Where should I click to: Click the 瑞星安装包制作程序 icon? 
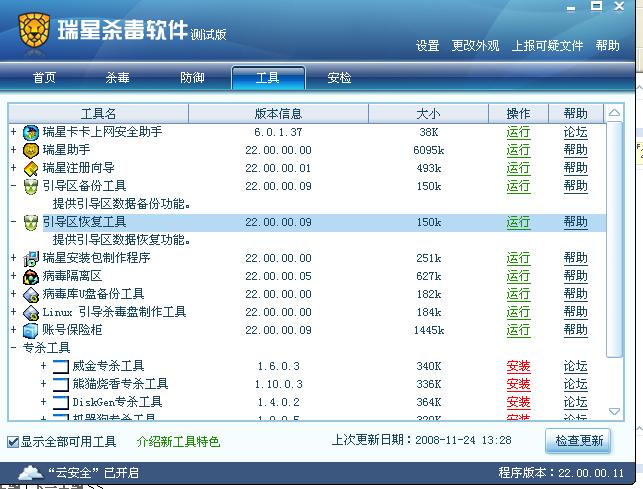[31, 258]
